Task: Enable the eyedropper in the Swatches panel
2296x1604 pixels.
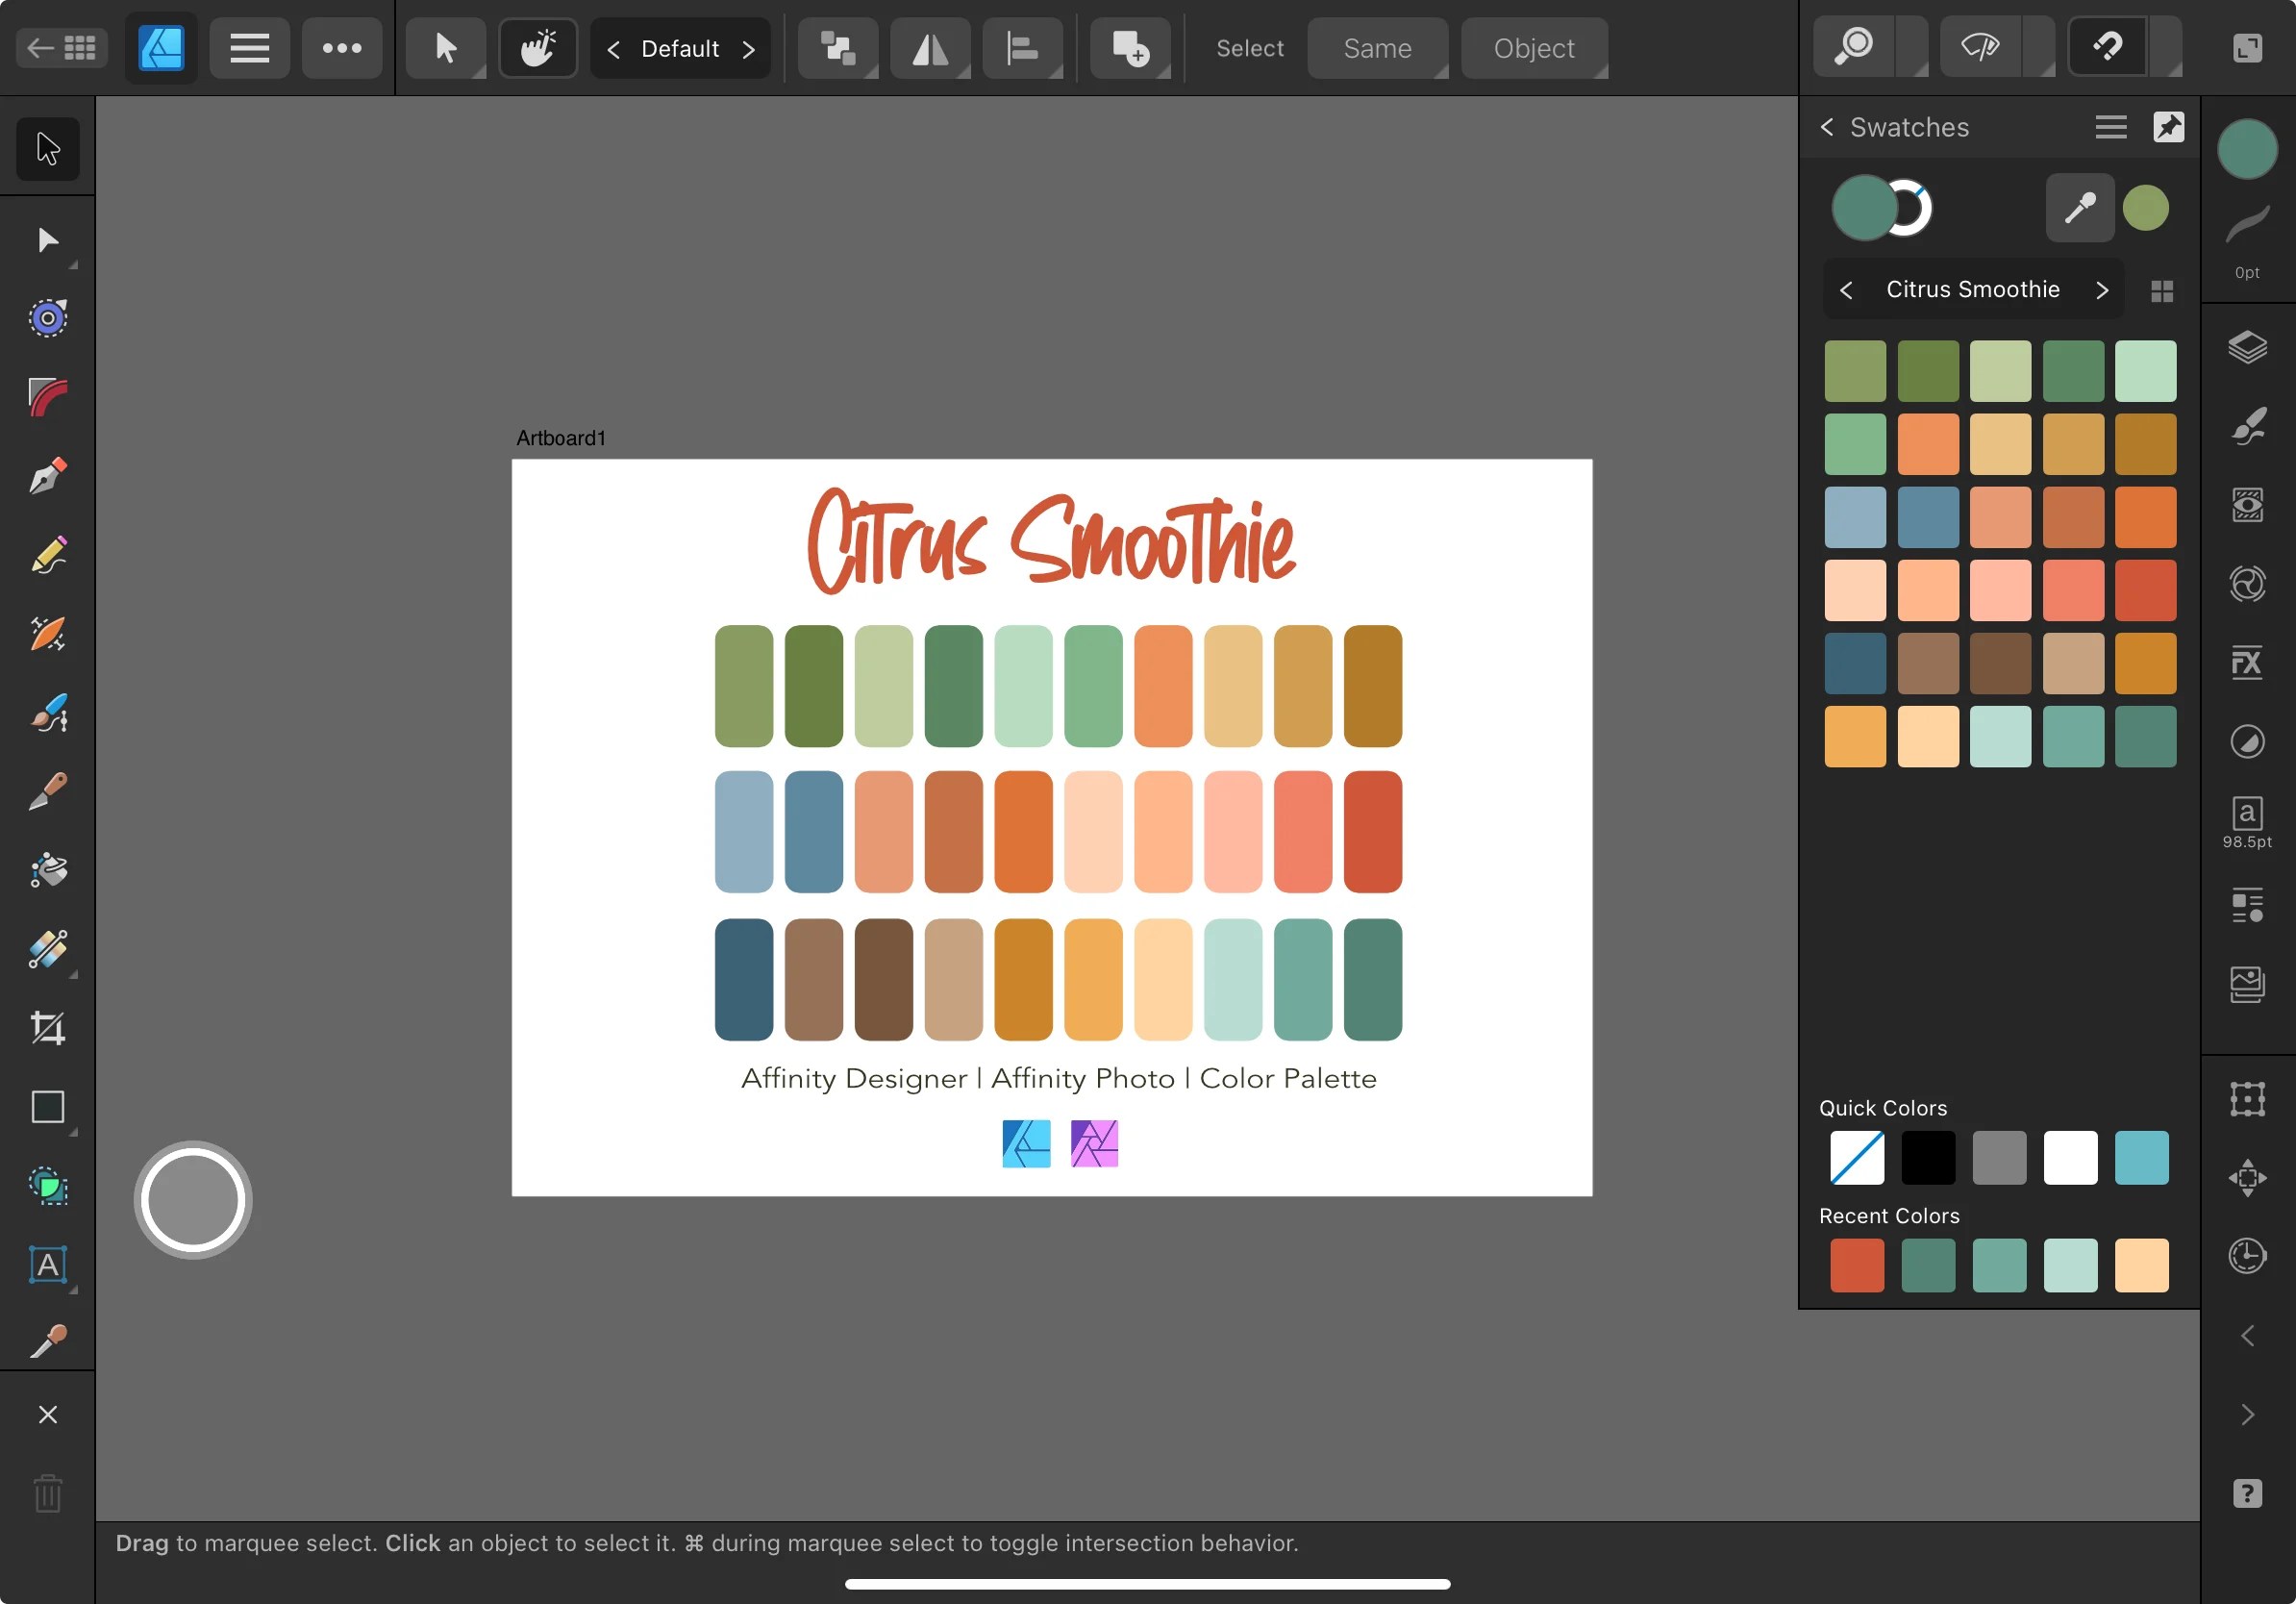Action: (2078, 207)
